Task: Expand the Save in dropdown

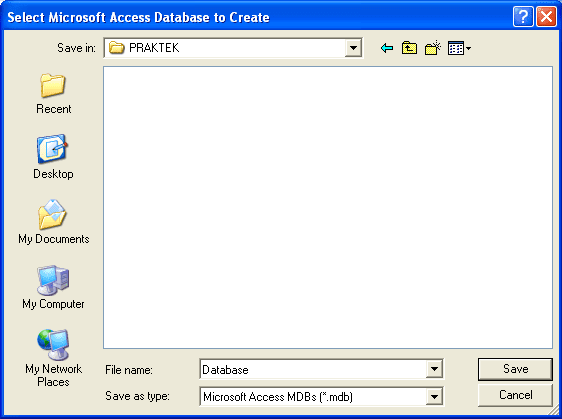Action: [x=353, y=48]
